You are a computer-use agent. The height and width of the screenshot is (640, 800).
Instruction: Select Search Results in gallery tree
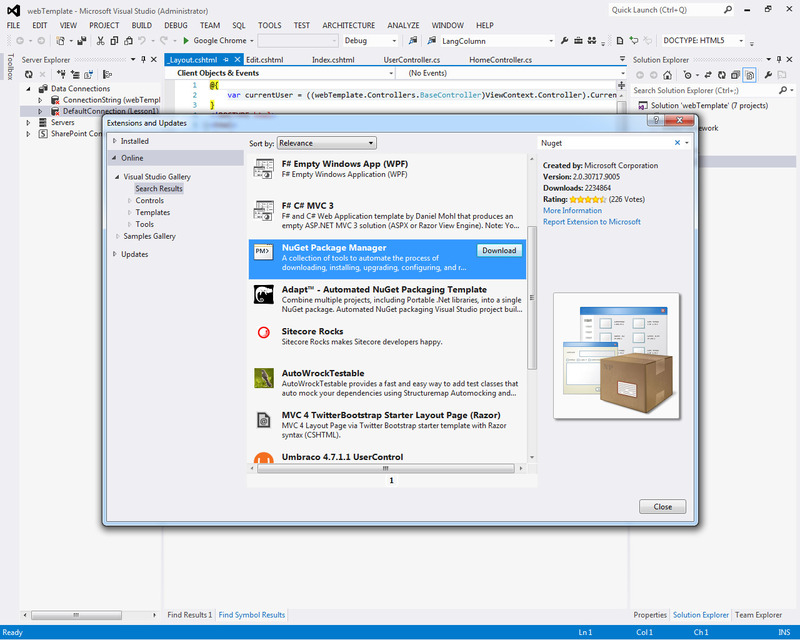tap(159, 188)
